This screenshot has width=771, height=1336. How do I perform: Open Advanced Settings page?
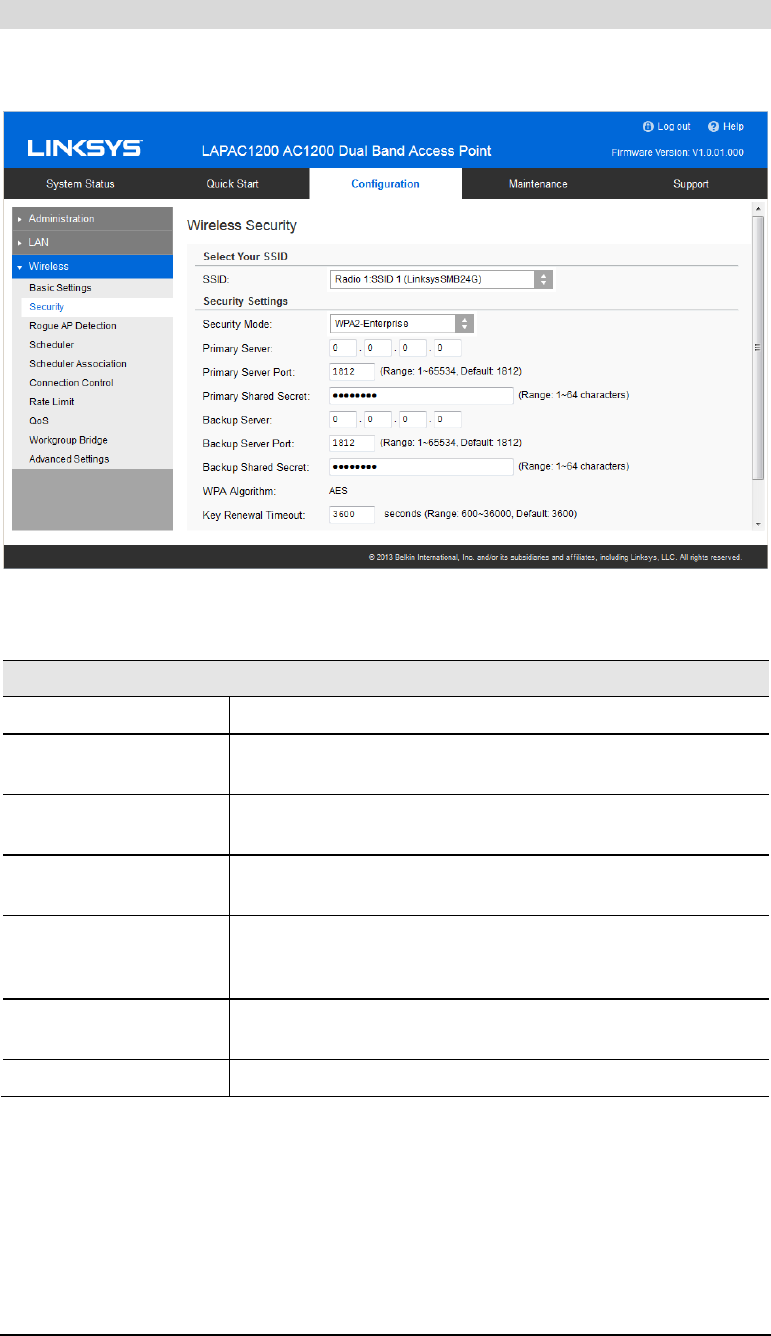pyautogui.click(x=69, y=459)
